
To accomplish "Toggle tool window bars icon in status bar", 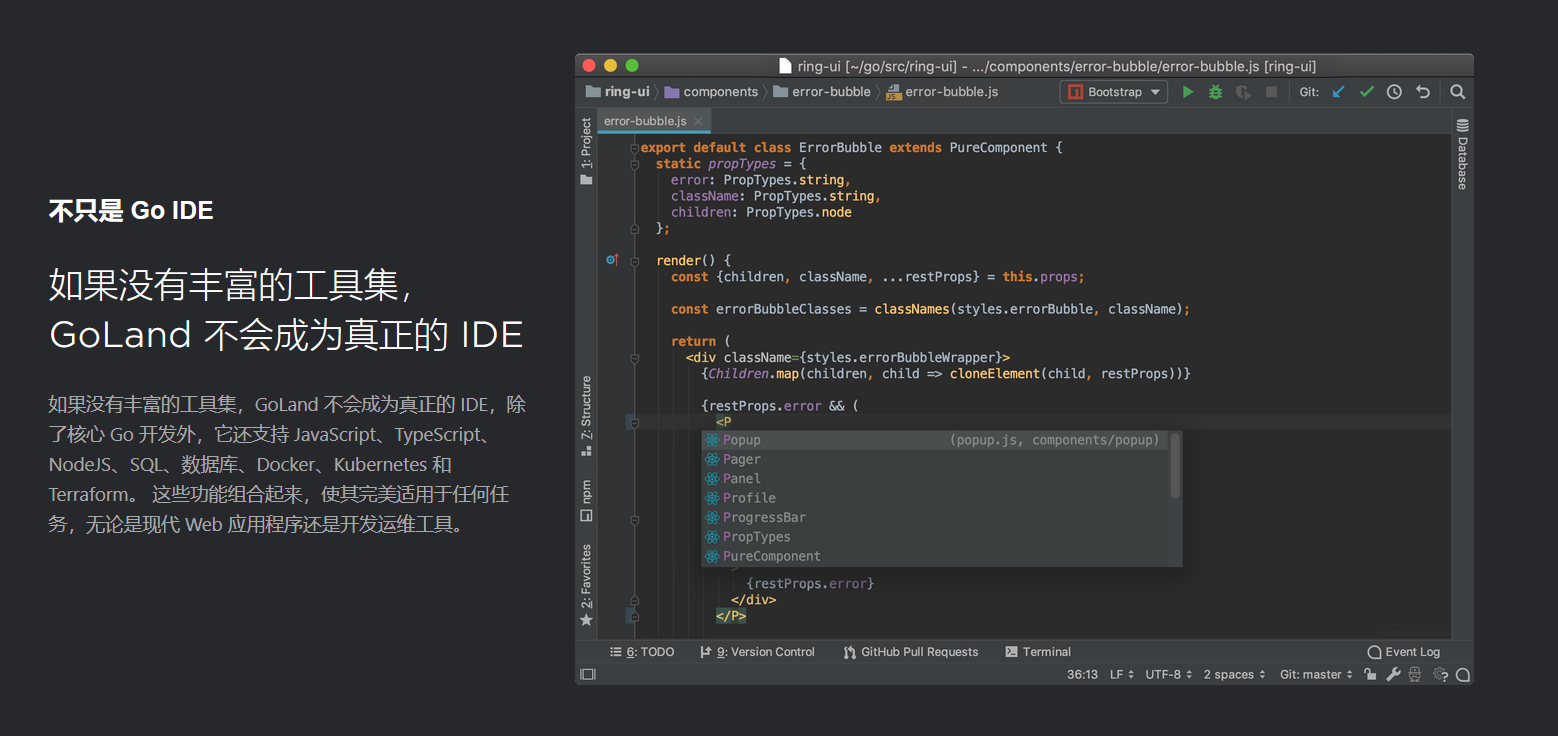I will (588, 675).
